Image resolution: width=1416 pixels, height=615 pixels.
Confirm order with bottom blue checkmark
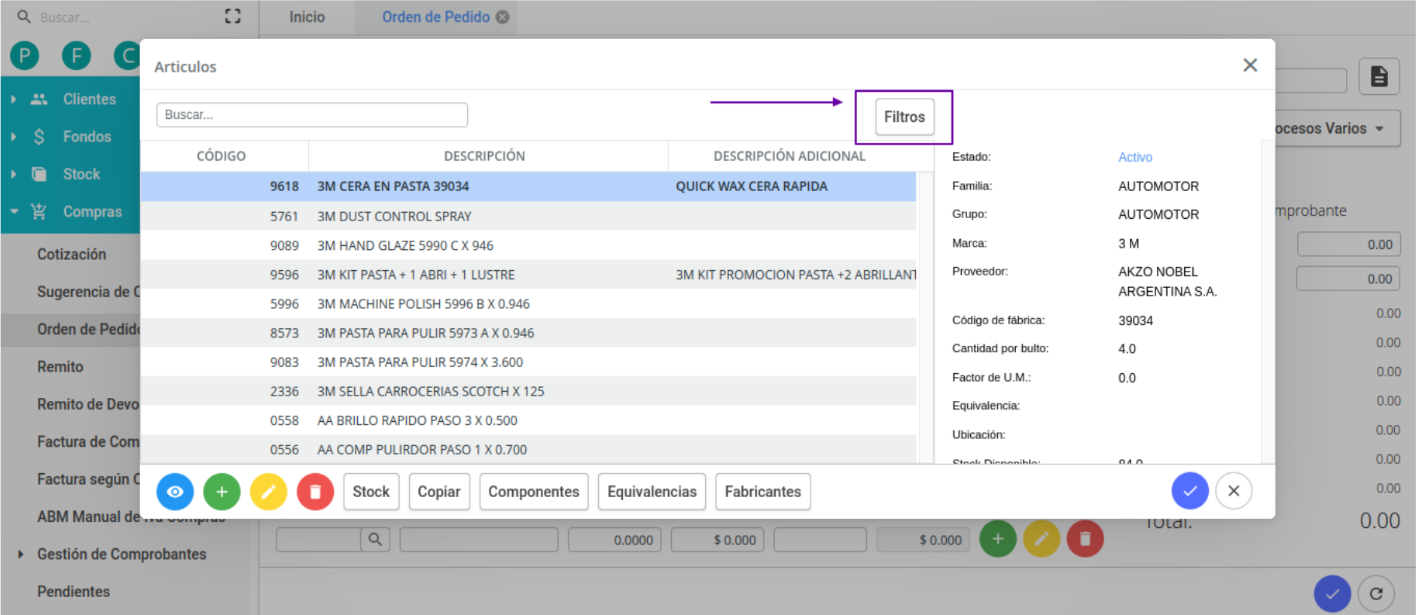click(1332, 594)
